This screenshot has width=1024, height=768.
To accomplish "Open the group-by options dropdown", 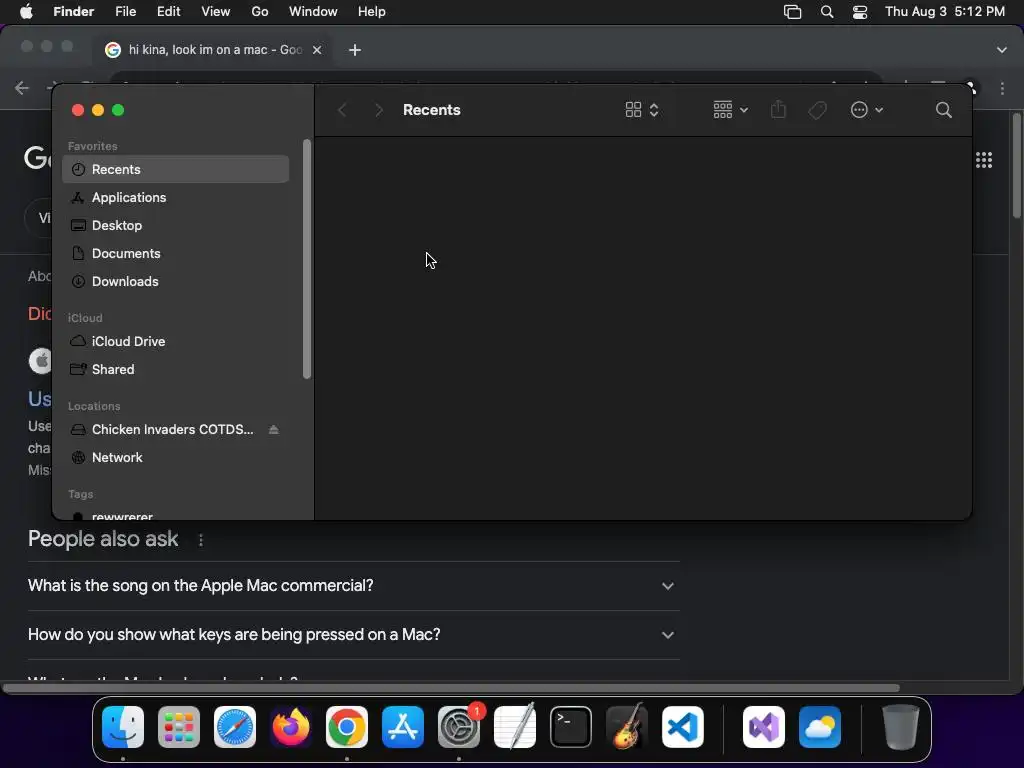I will (730, 110).
